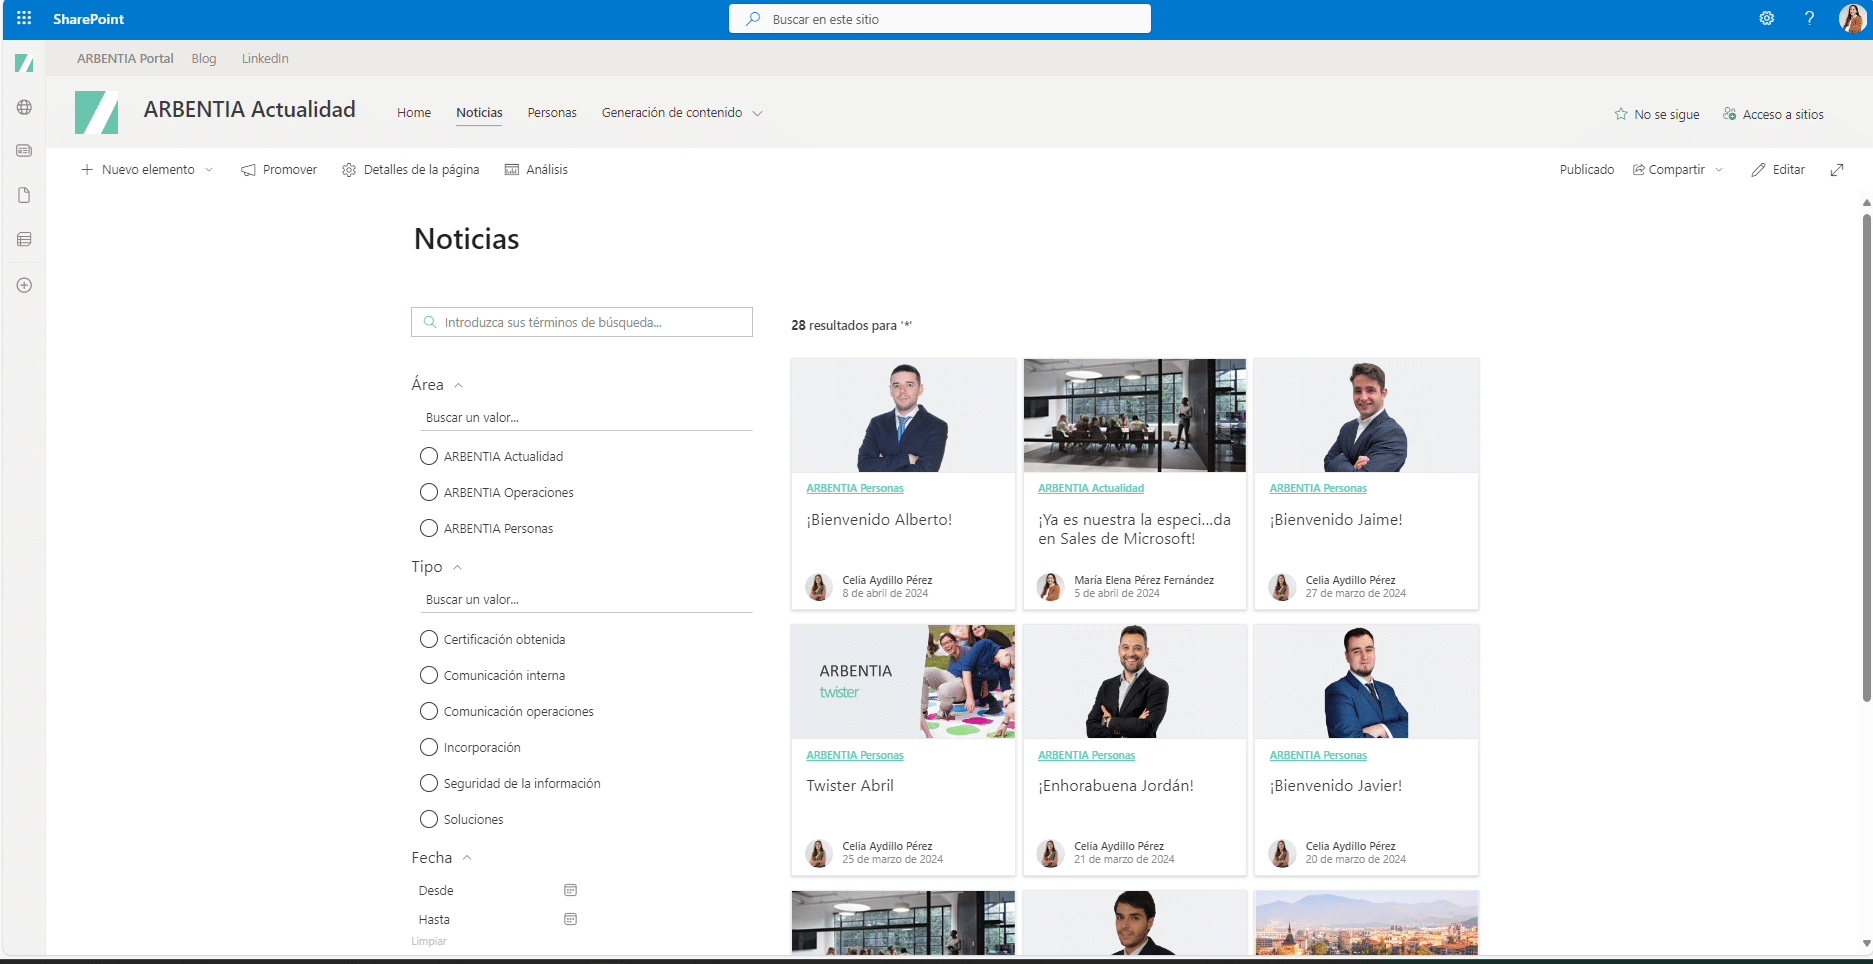Click the magnifier icon in news search box
The image size is (1873, 964).
[430, 322]
